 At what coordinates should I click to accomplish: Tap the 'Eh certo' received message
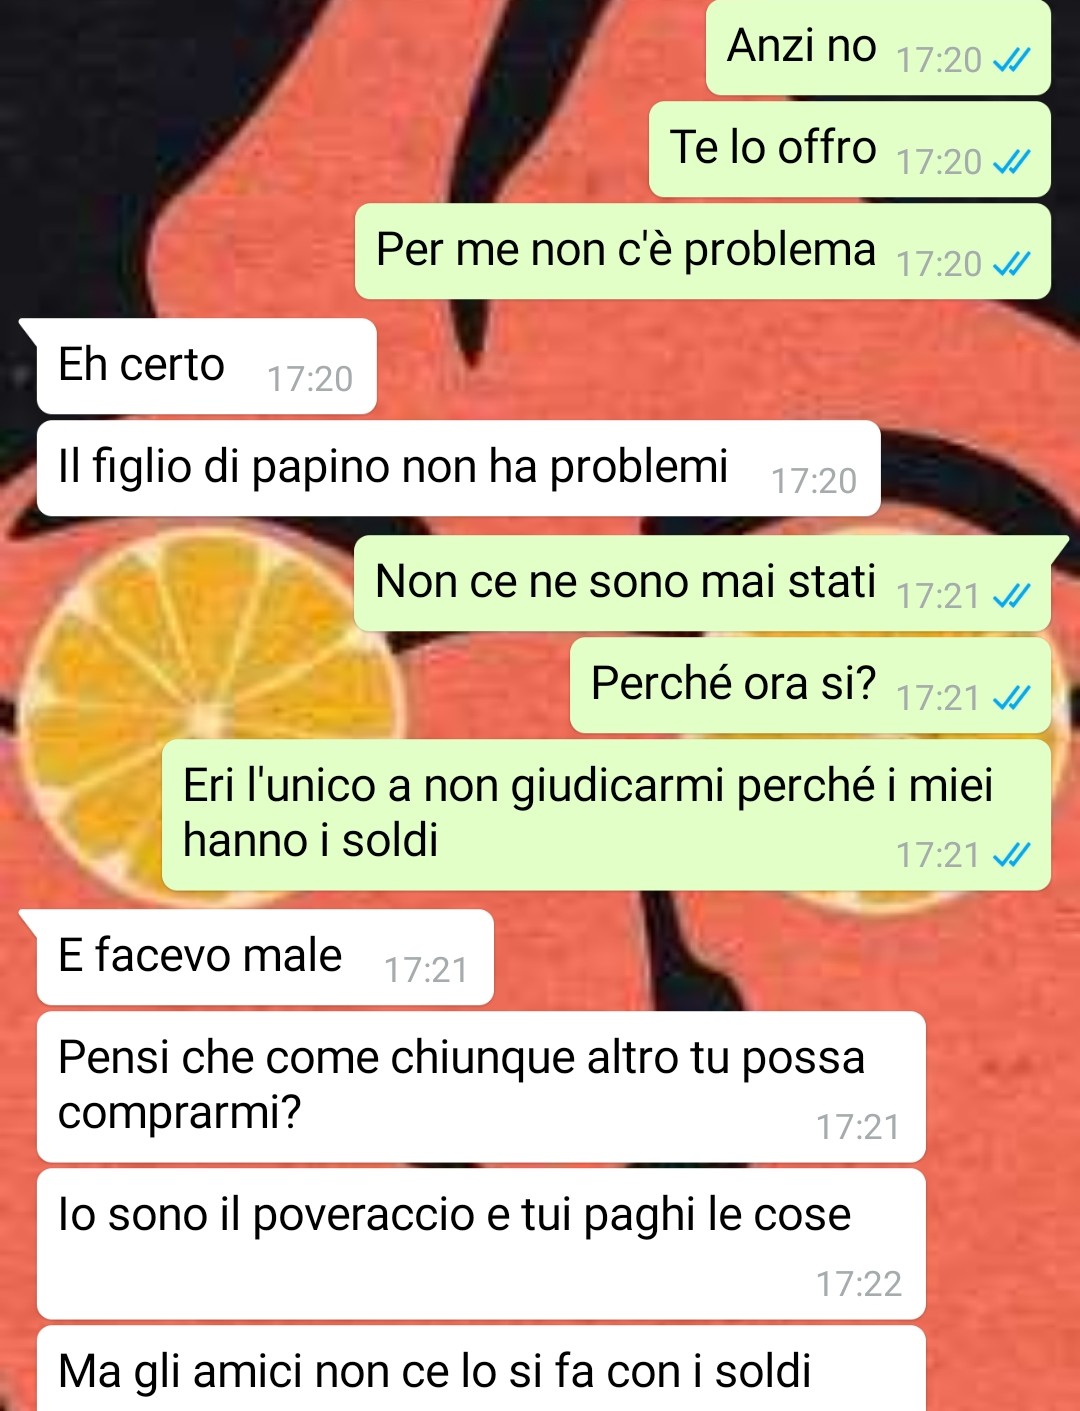point(206,366)
